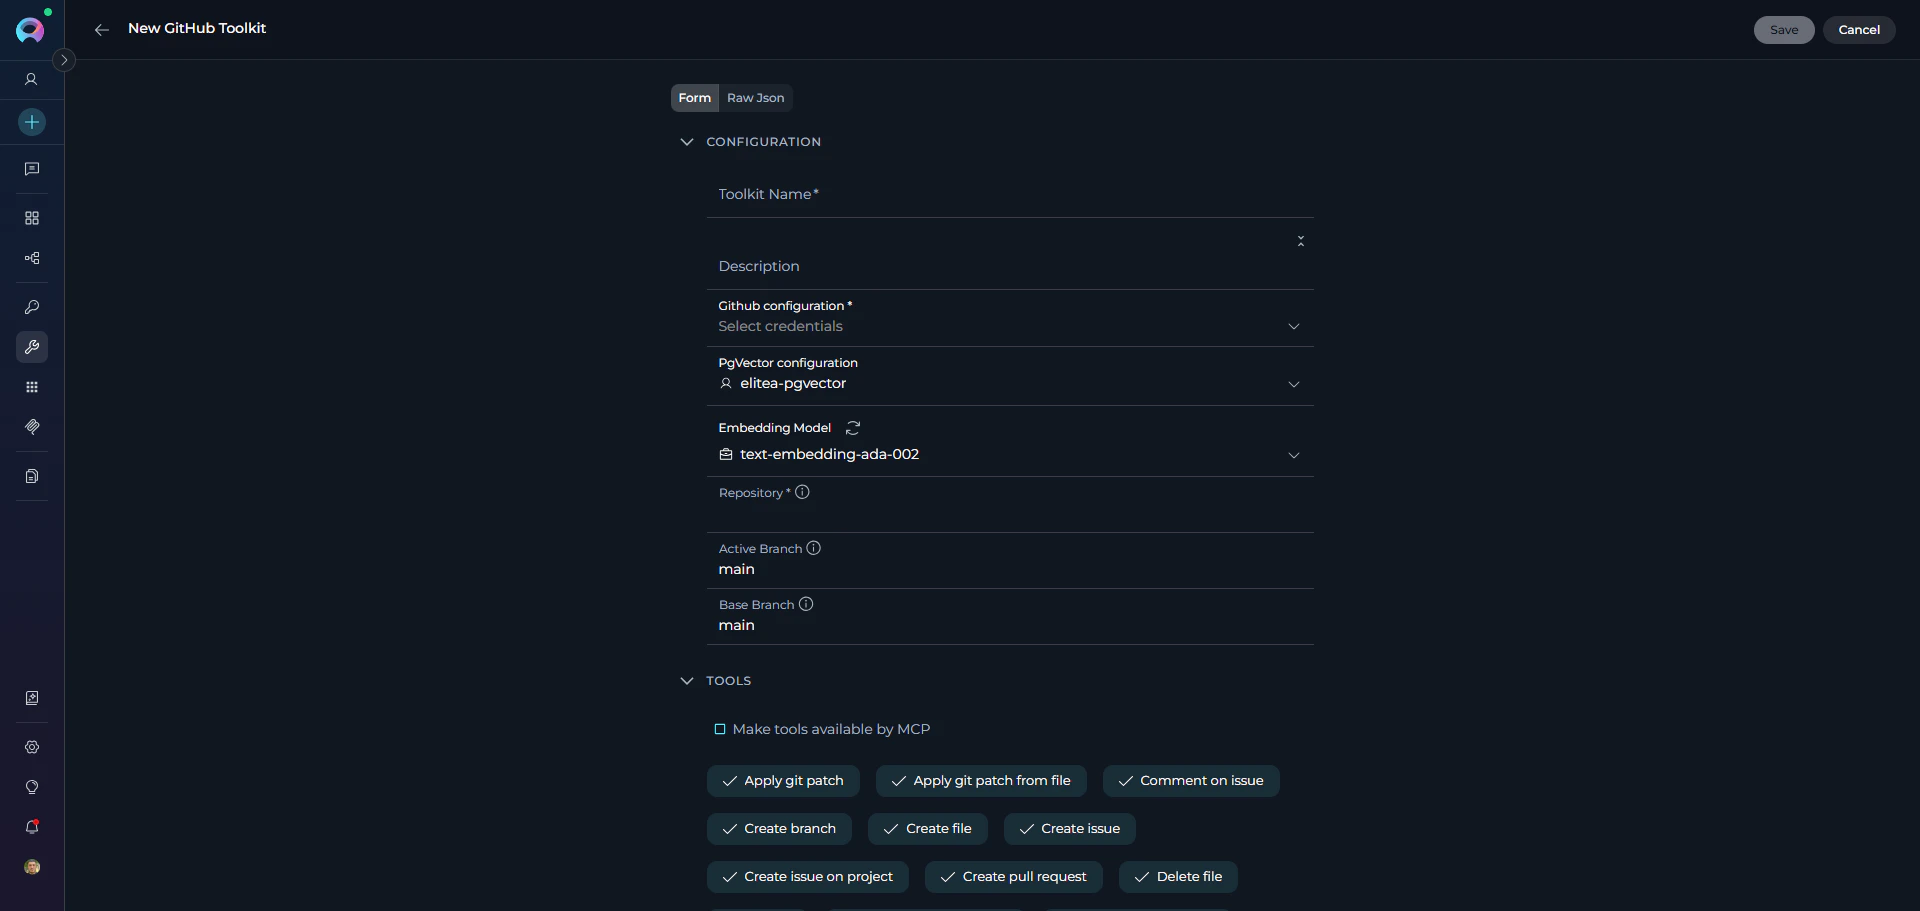Toggle the Delete file tool chip

1177,876
